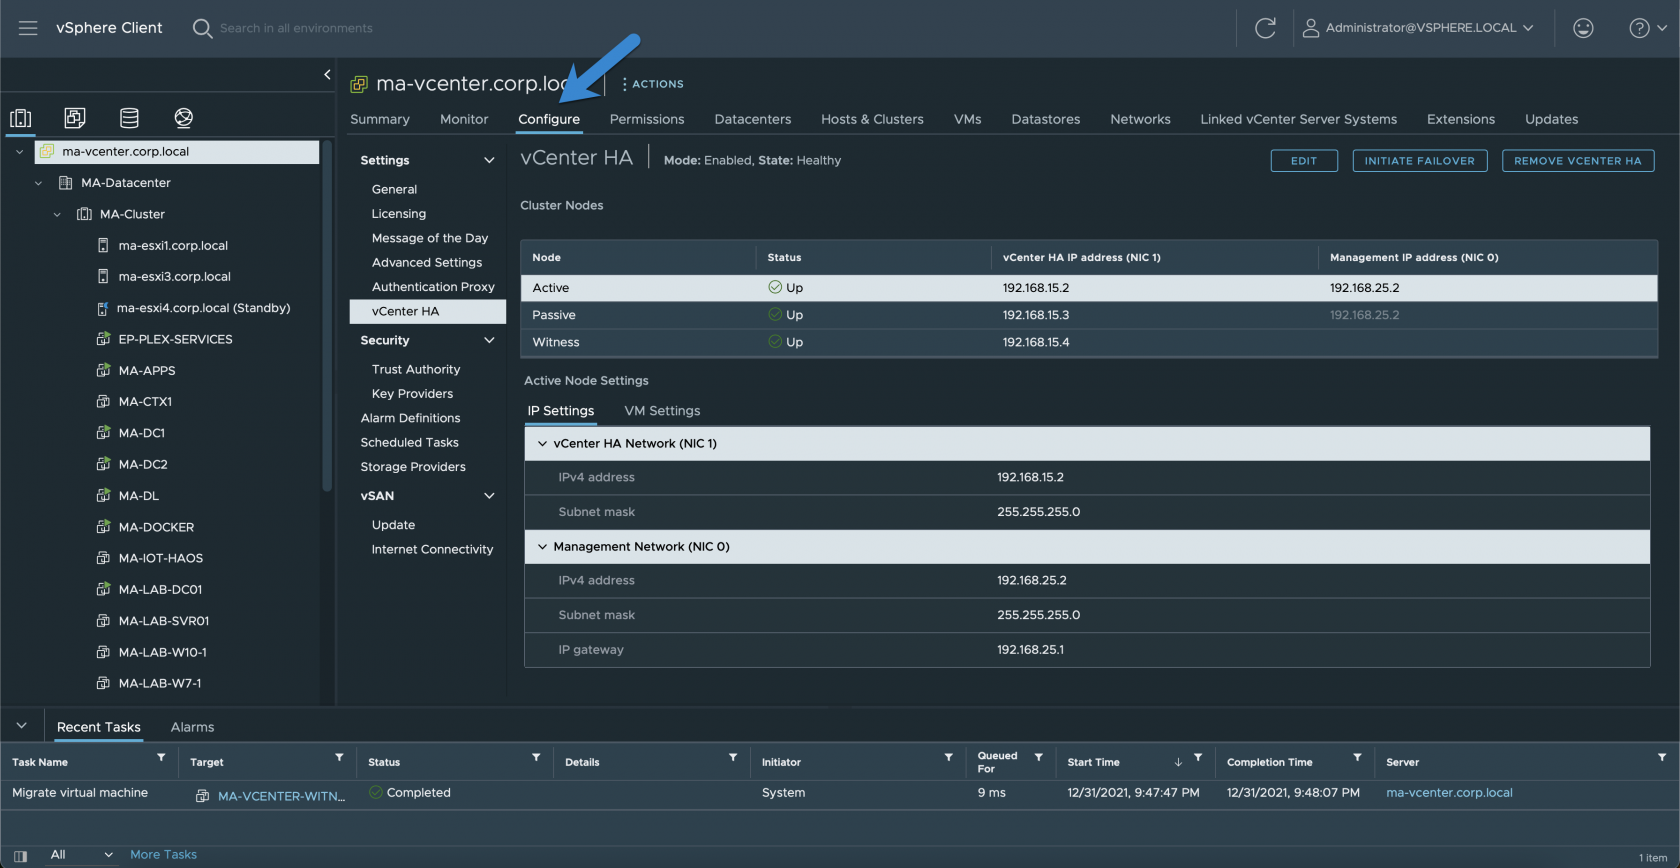Collapse the MA-Datacenter tree node

point(38,183)
